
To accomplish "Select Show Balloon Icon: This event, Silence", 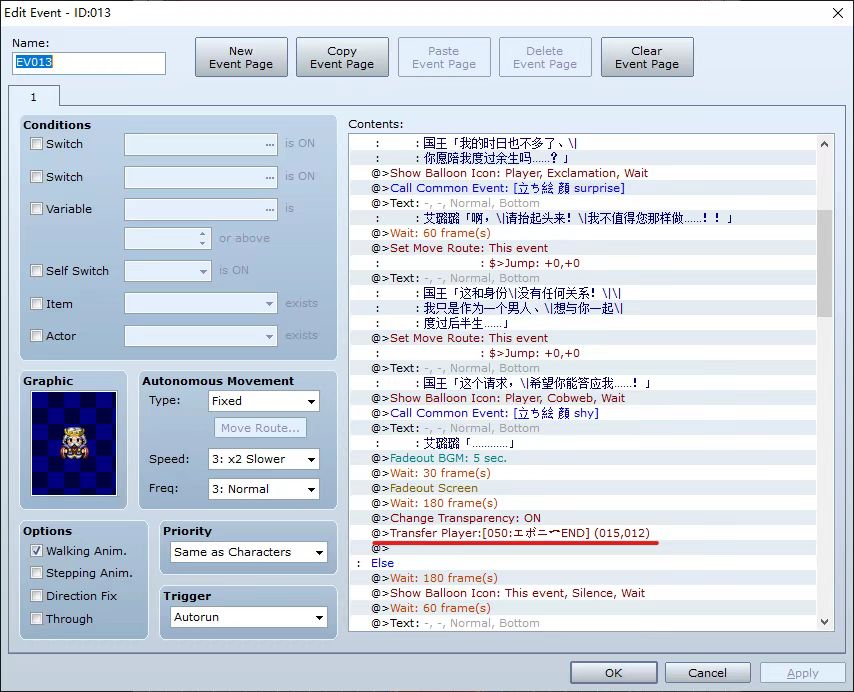I will 583,593.
